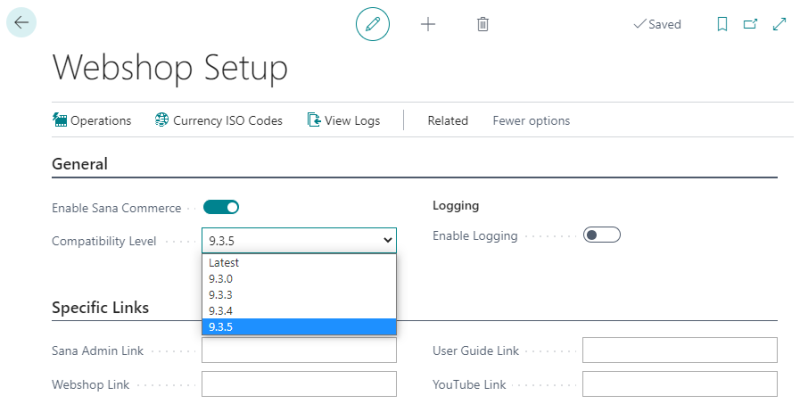The height and width of the screenshot is (404, 800).
Task: Open the Related menu
Action: [x=447, y=120]
